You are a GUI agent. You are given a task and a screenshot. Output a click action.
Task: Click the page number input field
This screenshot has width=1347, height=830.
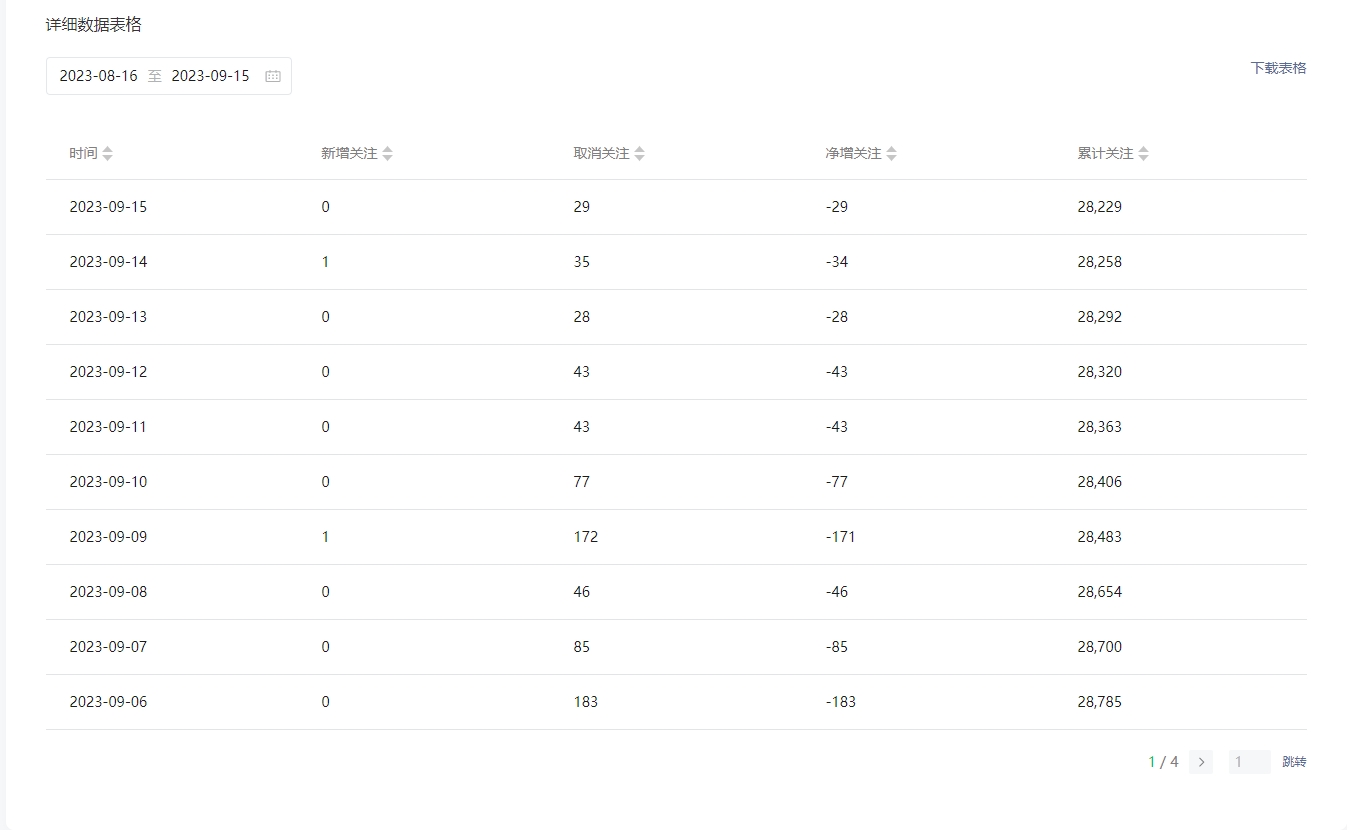coord(1249,762)
